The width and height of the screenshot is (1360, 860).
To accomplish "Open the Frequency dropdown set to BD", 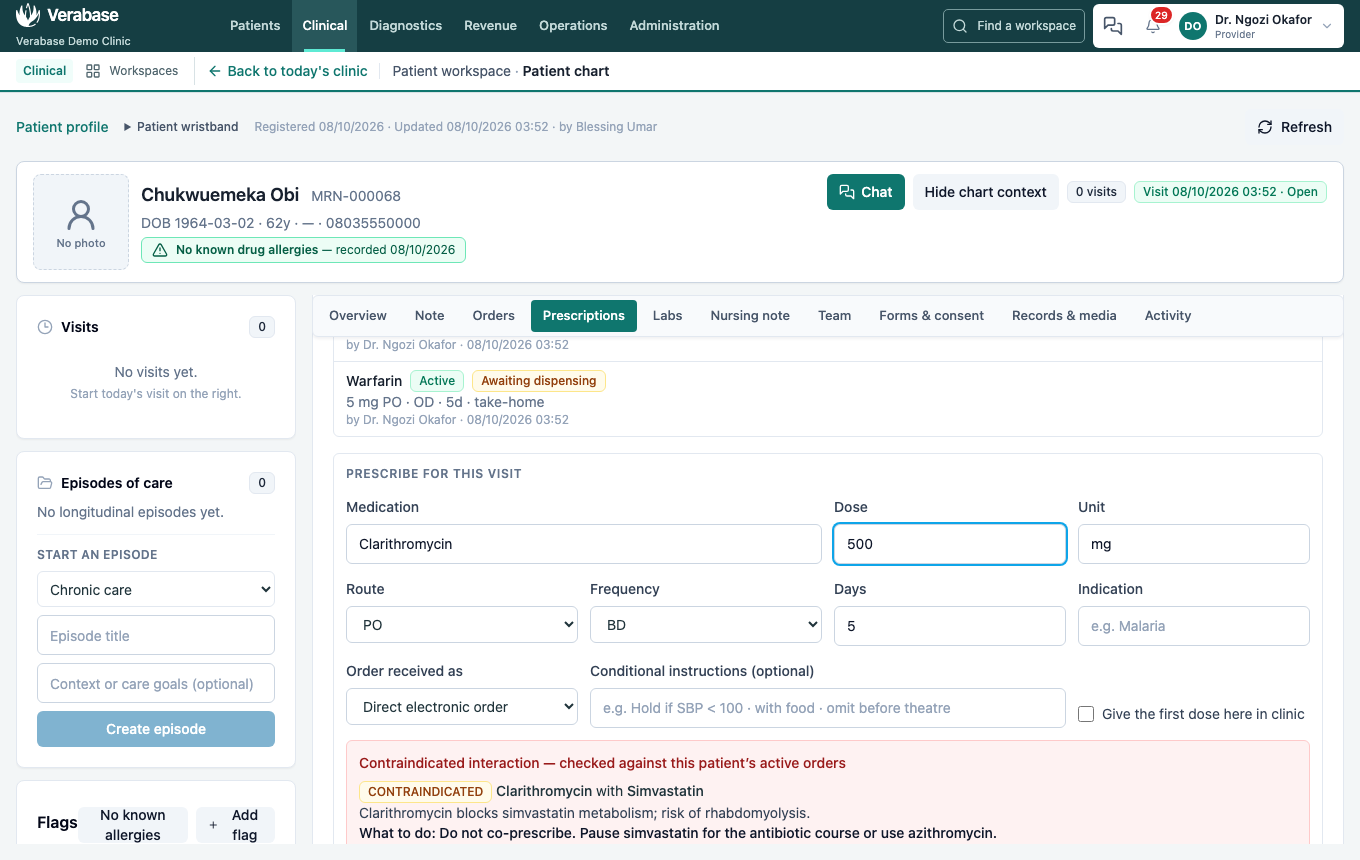I will pyautogui.click(x=706, y=625).
